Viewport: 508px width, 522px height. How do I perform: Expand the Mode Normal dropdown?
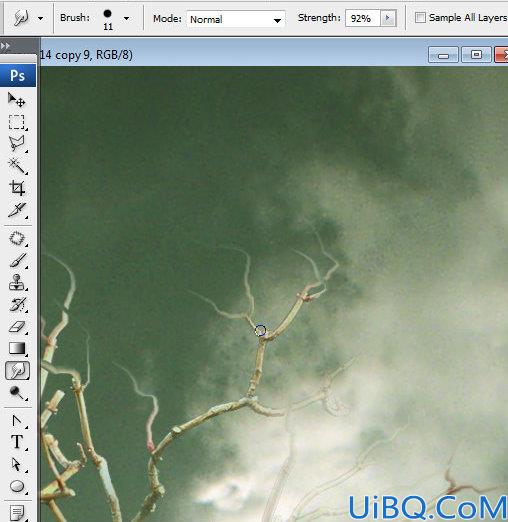tap(236, 19)
